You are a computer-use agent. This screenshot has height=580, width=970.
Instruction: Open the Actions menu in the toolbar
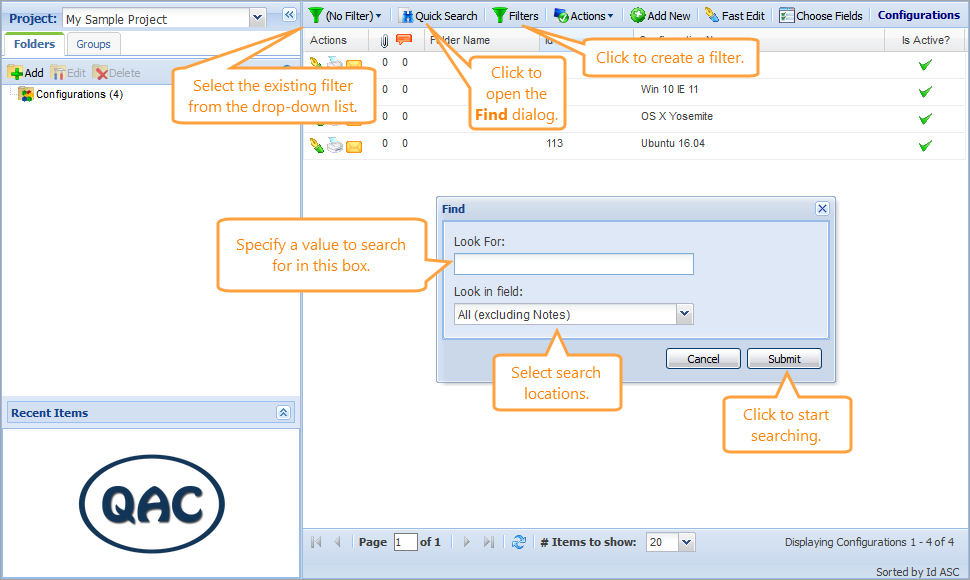[x=583, y=15]
